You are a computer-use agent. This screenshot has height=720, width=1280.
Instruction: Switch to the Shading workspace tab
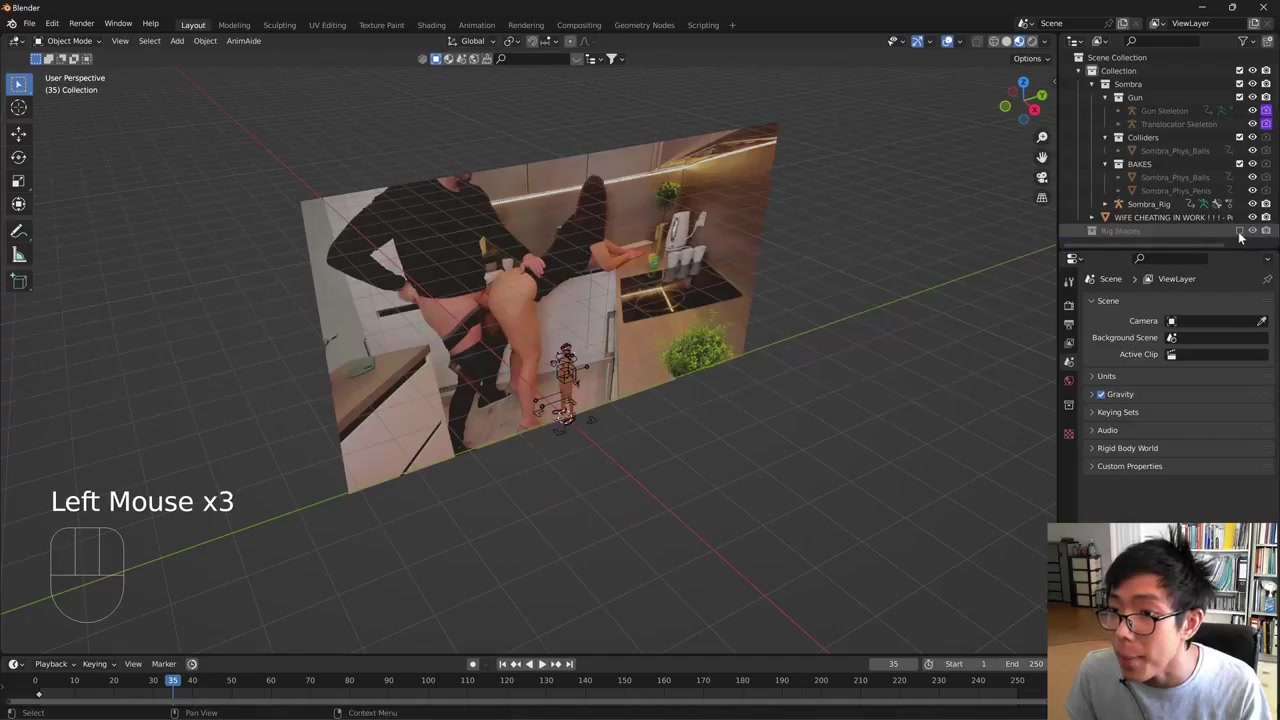click(x=431, y=25)
